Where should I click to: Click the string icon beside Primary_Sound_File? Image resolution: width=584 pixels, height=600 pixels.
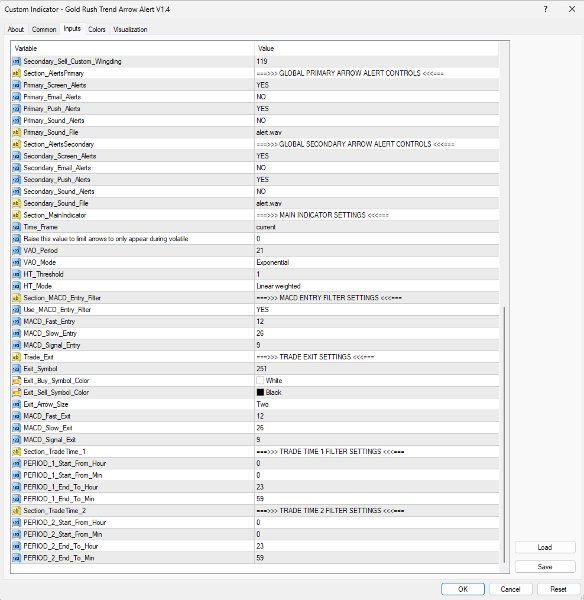[x=16, y=132]
